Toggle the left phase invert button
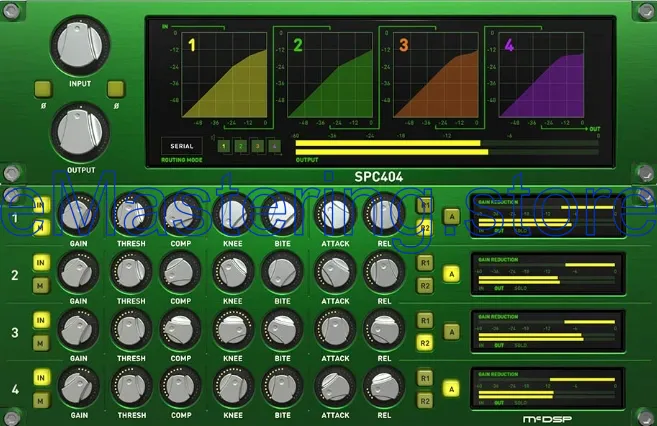This screenshot has width=657, height=426. (x=43, y=89)
